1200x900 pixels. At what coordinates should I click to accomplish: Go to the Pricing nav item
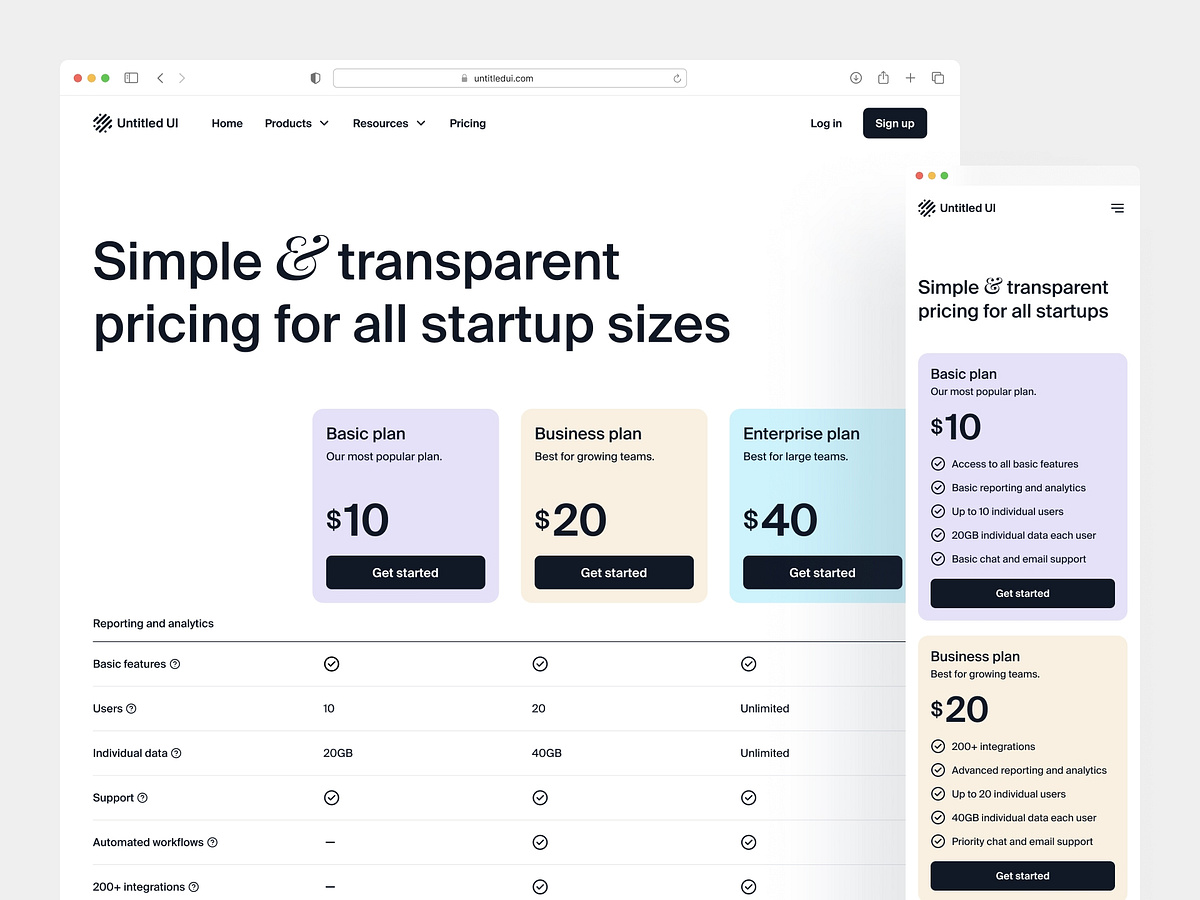click(x=467, y=123)
